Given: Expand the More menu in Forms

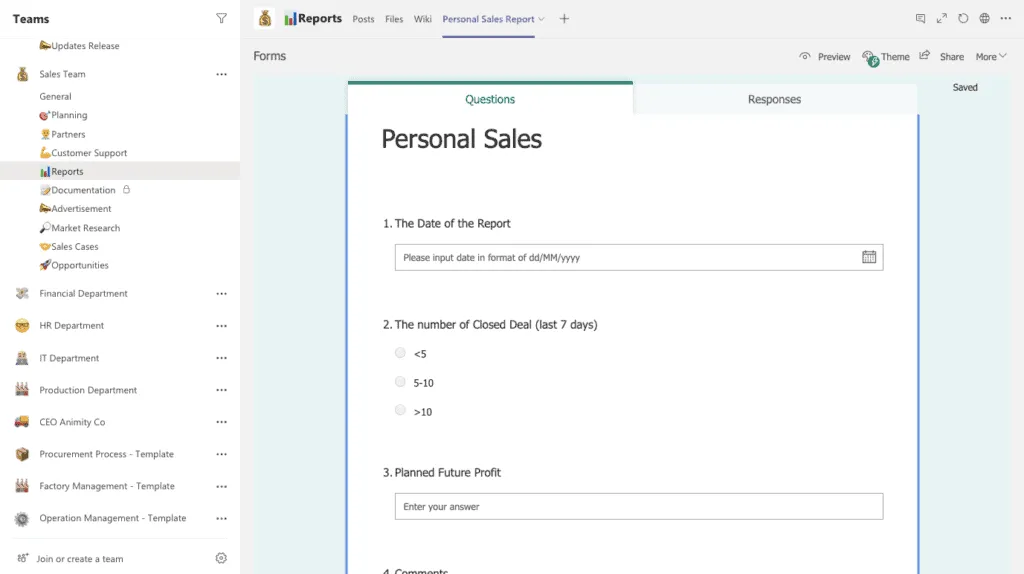Looking at the screenshot, I should (991, 57).
